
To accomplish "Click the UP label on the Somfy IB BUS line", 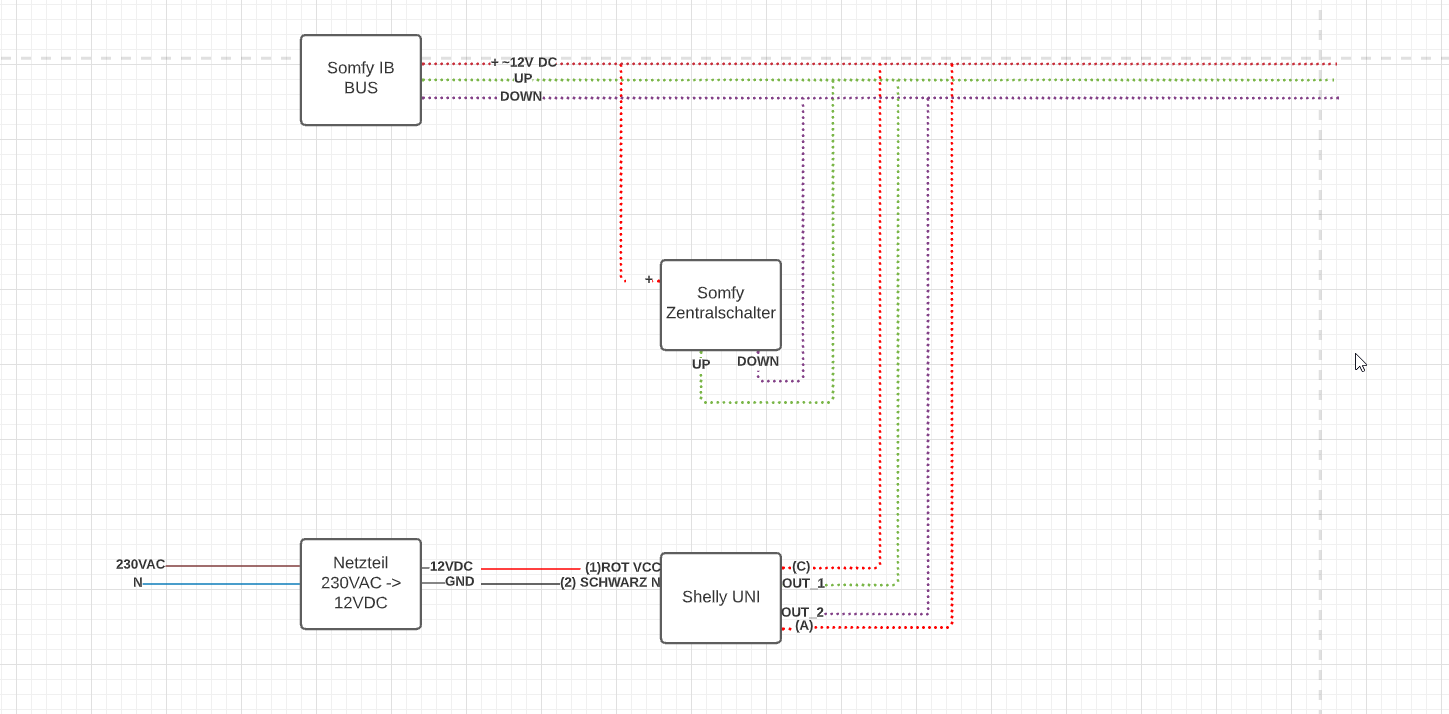I will pos(523,79).
